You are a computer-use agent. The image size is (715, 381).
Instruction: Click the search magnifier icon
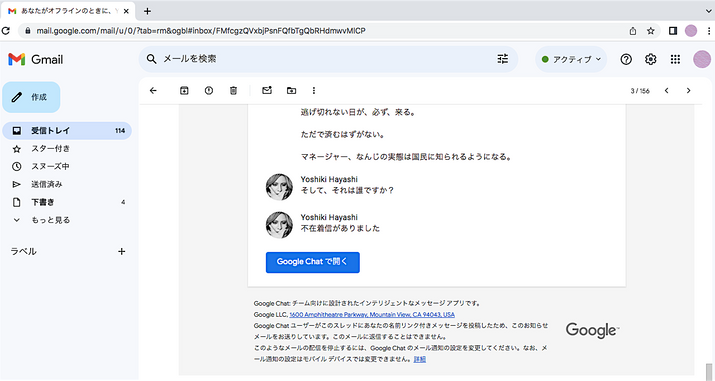point(151,59)
